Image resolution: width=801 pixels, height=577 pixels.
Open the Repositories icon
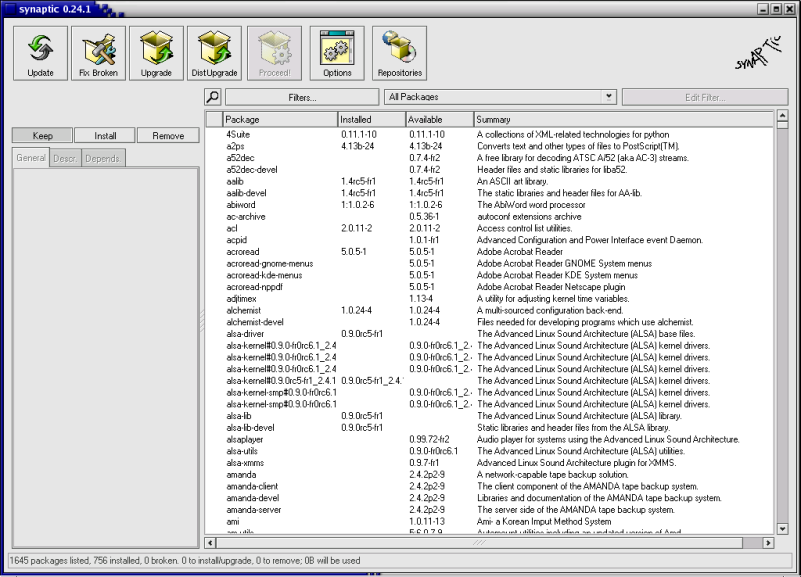(x=399, y=54)
